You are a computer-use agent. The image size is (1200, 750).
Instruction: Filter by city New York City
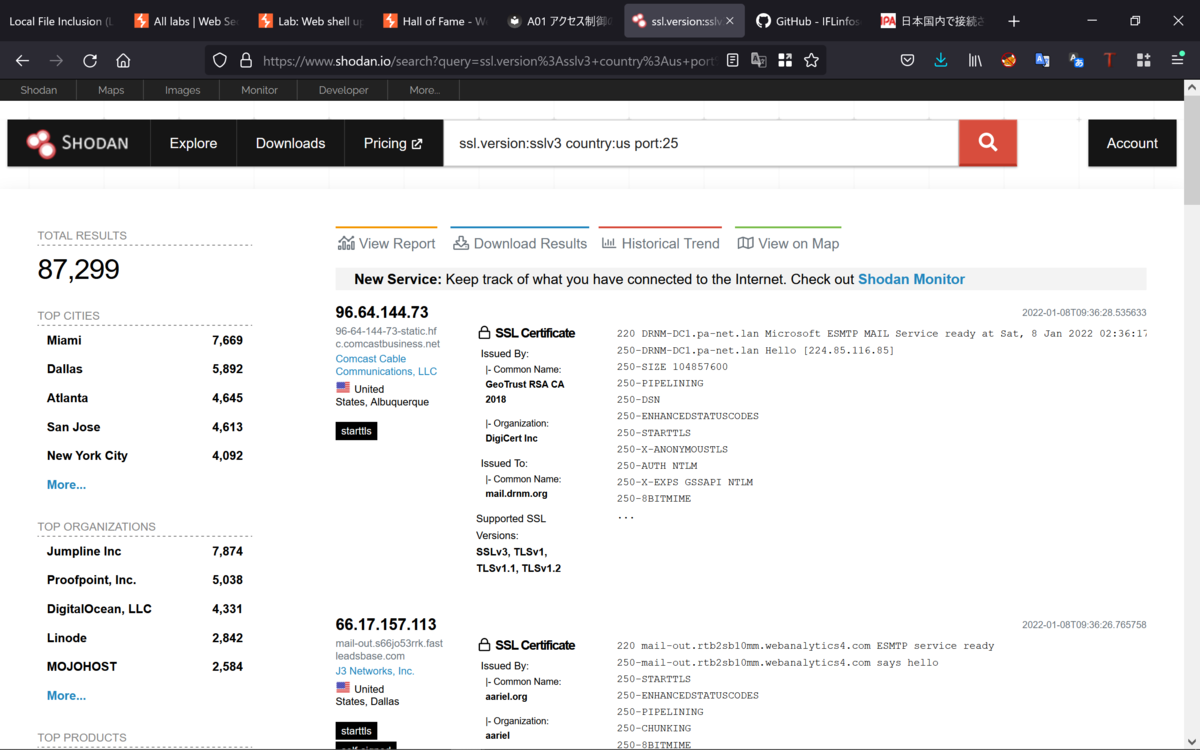coord(87,455)
